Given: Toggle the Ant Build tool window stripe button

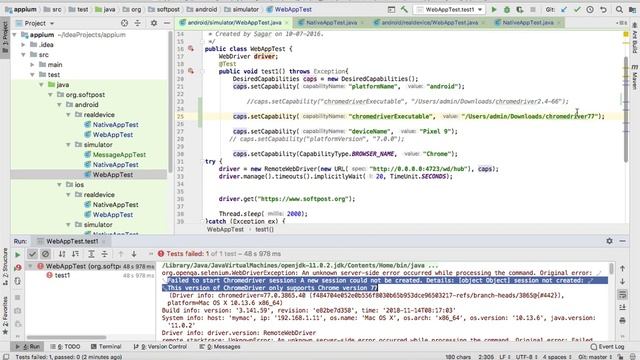Looking at the screenshot, I should tap(635, 38).
